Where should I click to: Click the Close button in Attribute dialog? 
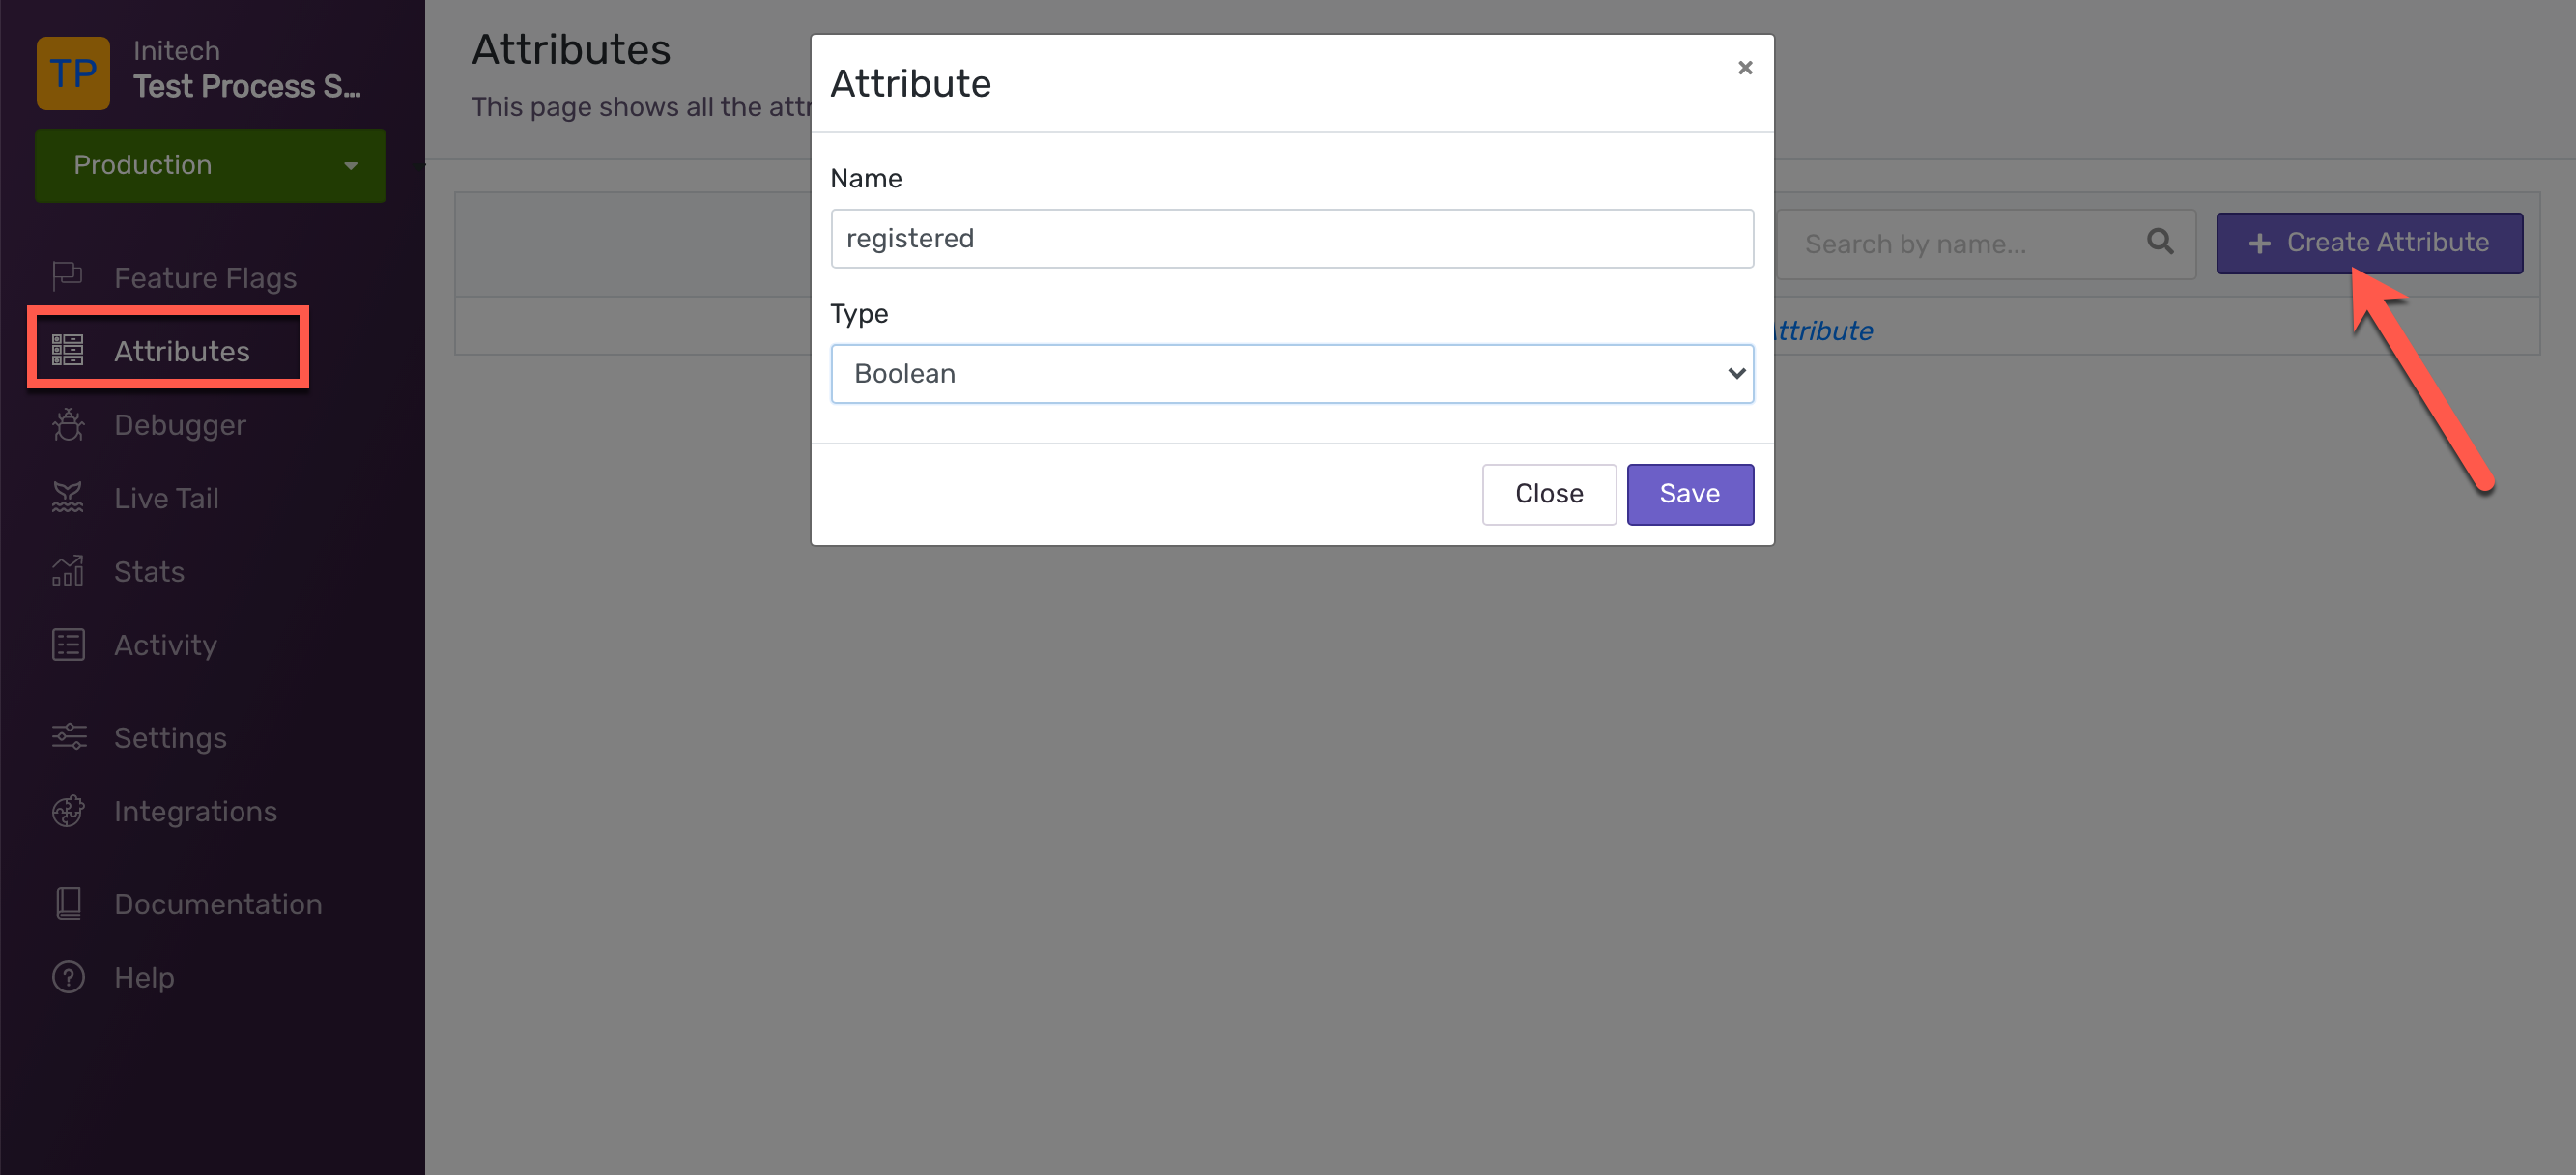click(1549, 493)
